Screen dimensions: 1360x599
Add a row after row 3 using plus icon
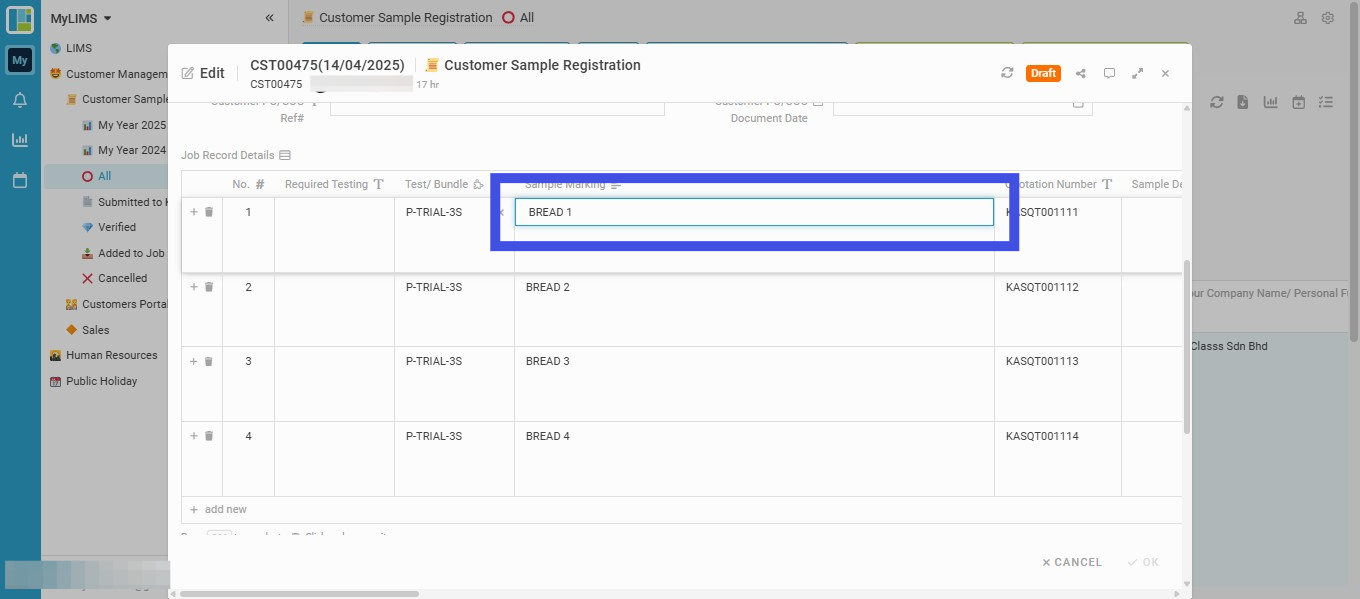[194, 361]
